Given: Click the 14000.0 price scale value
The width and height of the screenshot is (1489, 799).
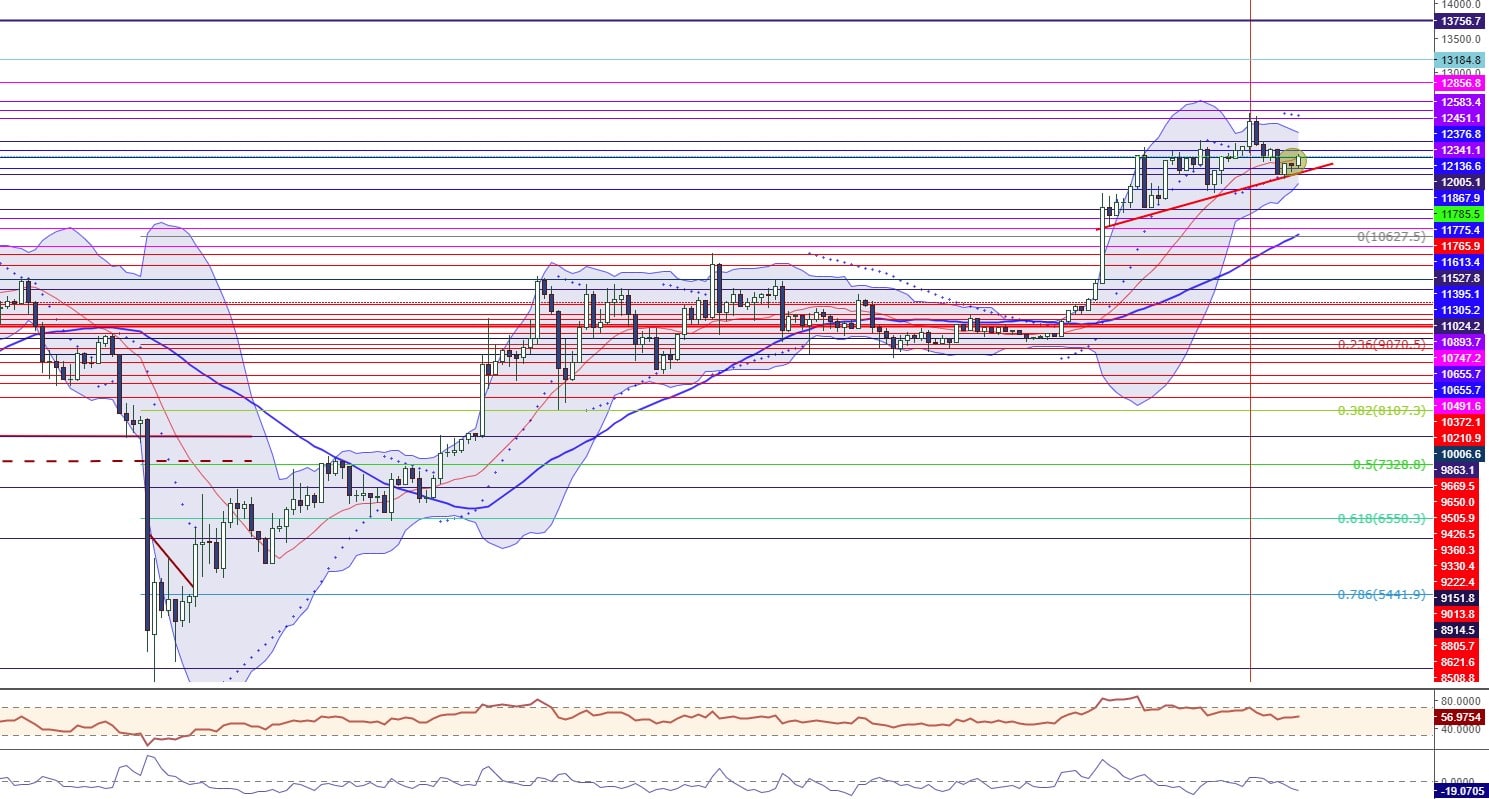Looking at the screenshot, I should (1461, 5).
